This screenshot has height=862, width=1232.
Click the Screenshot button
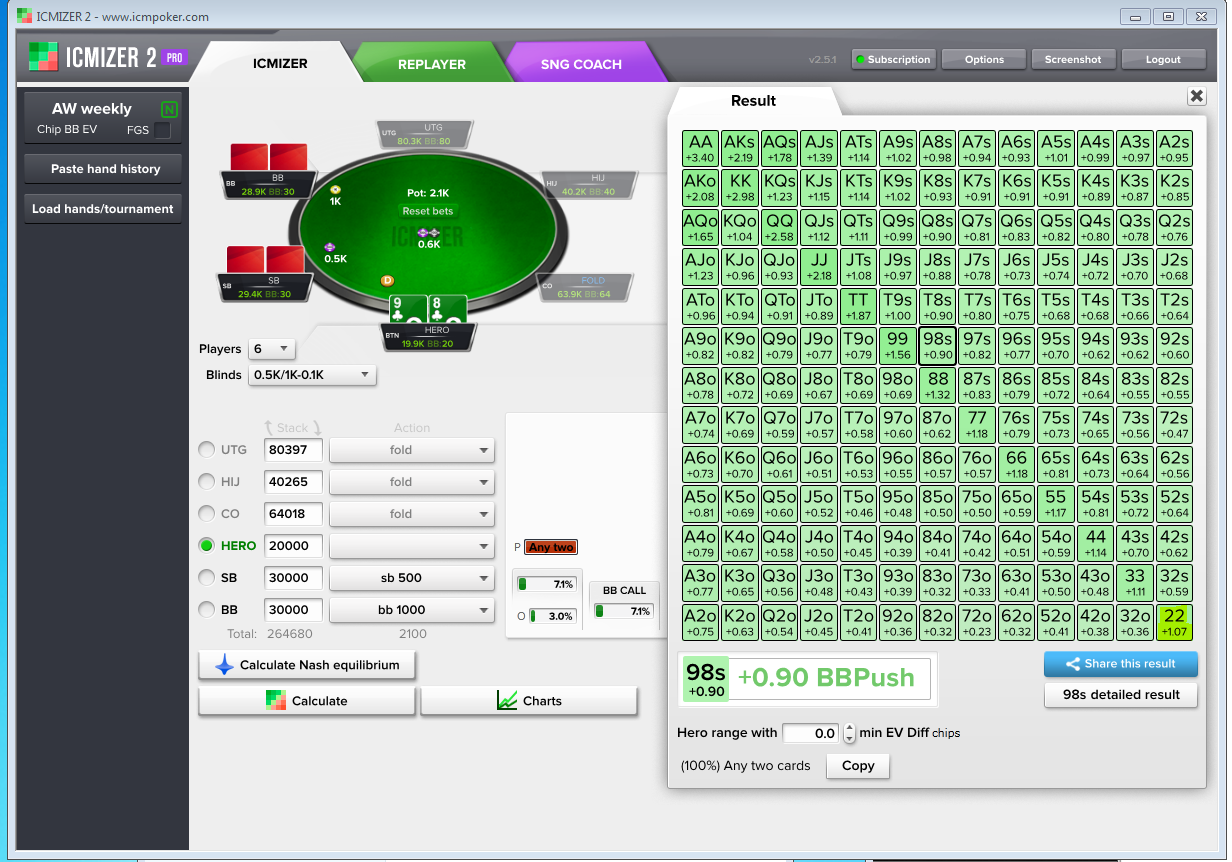[x=1073, y=60]
